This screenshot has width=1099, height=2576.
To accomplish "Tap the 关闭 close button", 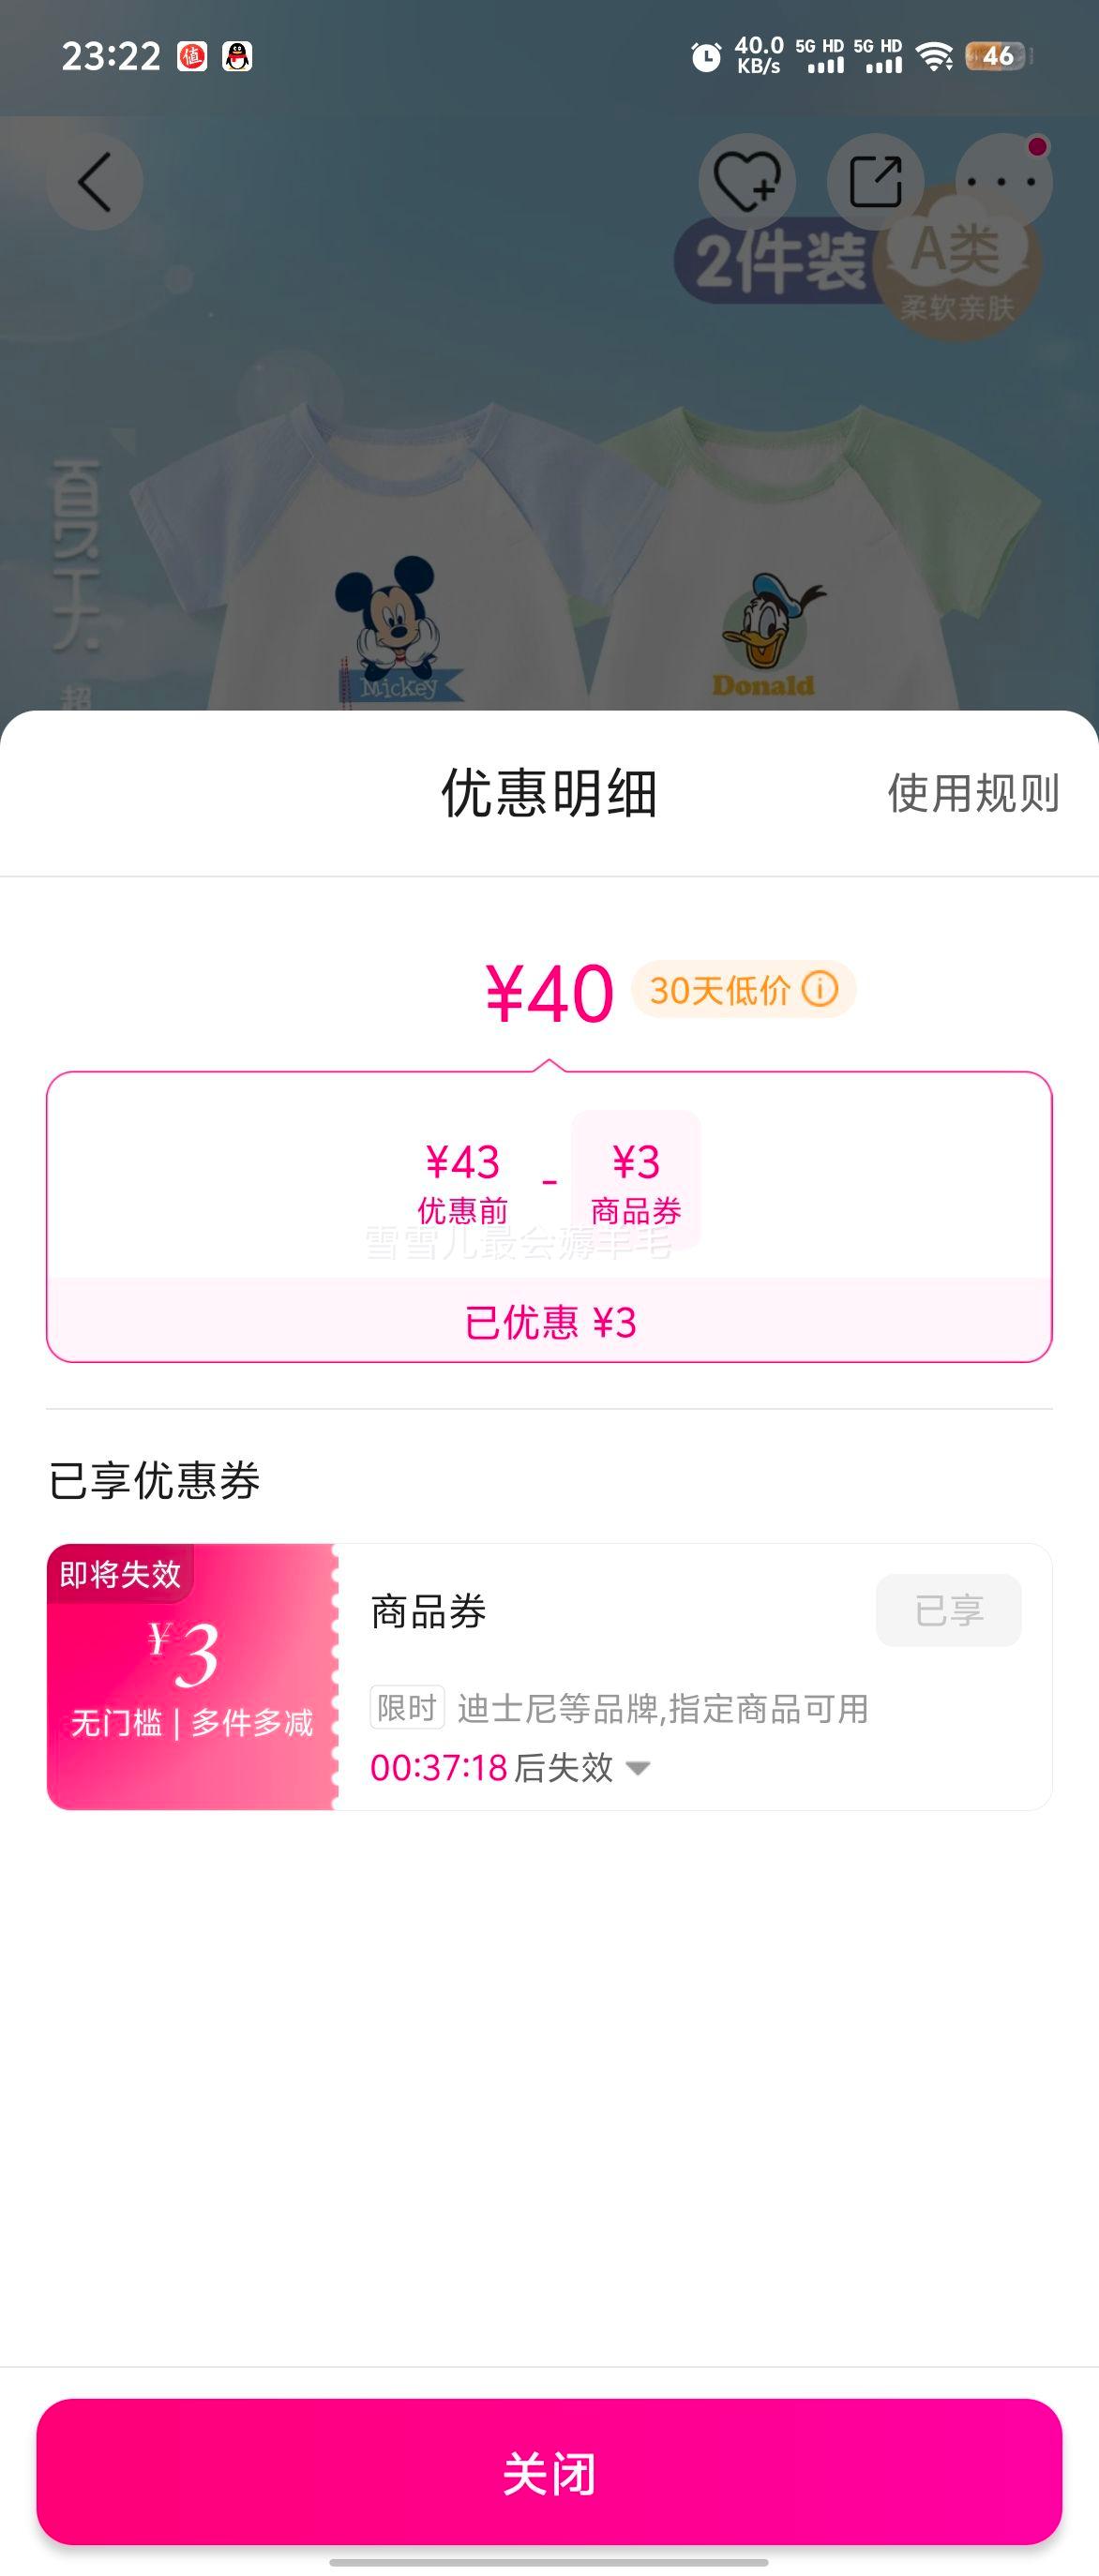I will point(549,2471).
